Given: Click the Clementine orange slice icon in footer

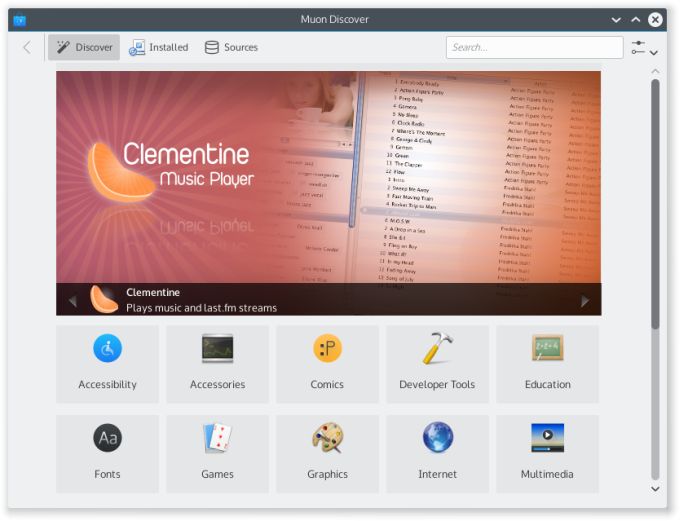Looking at the screenshot, I should 104,299.
